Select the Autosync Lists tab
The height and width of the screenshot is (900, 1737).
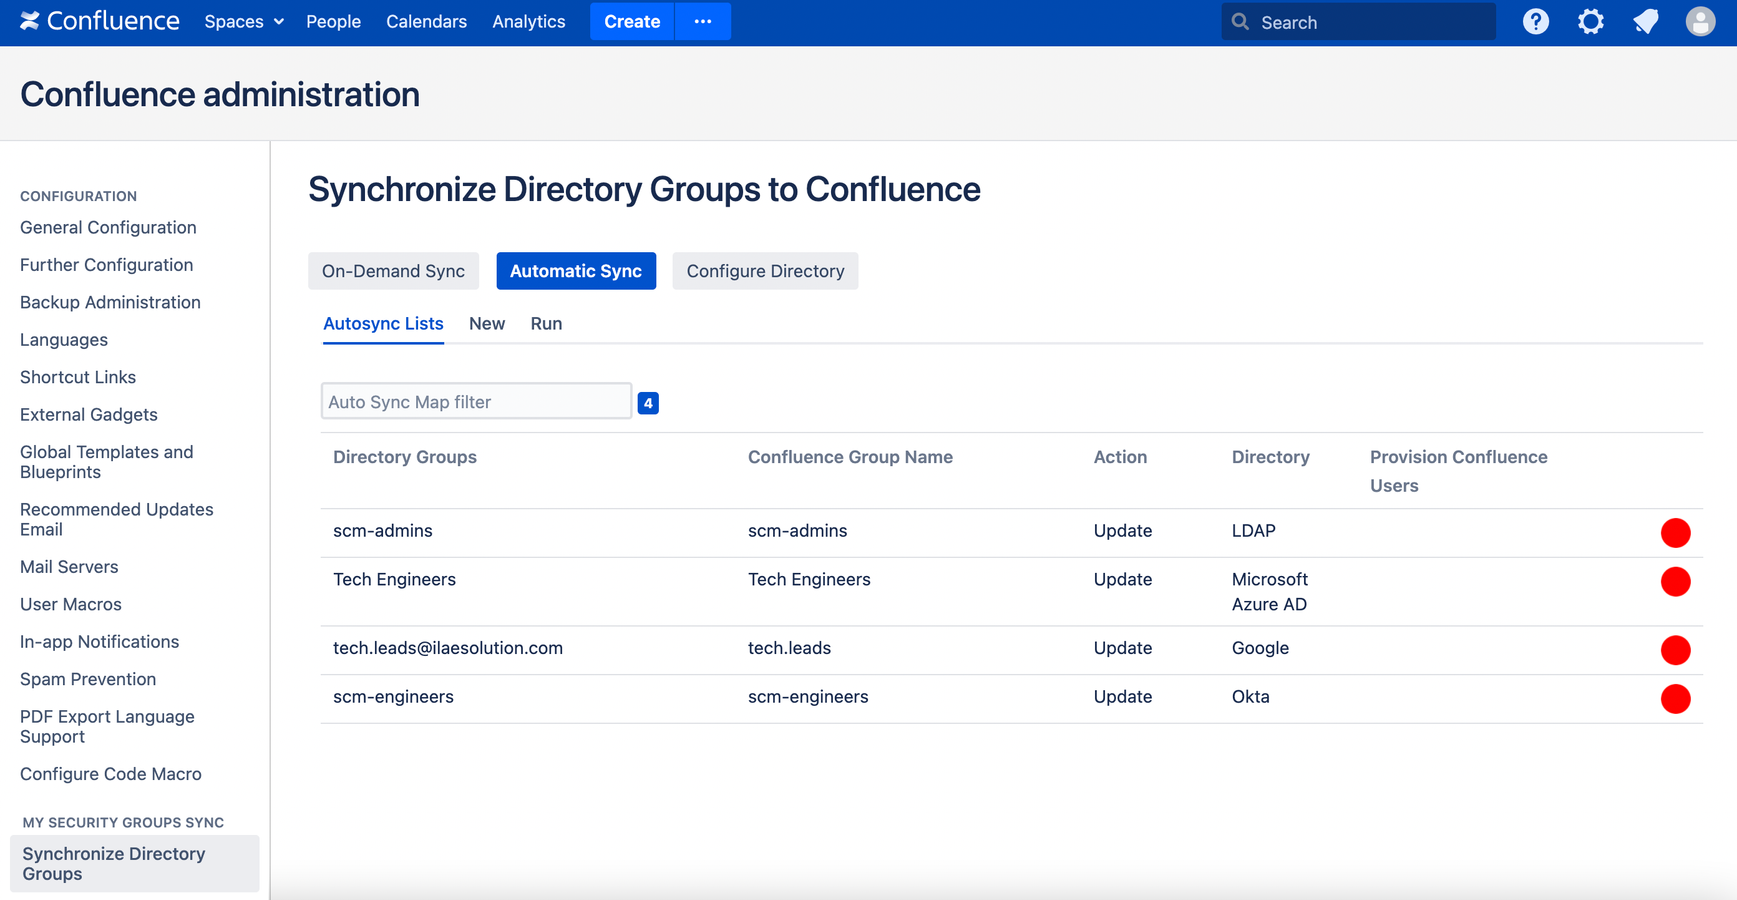pos(383,324)
